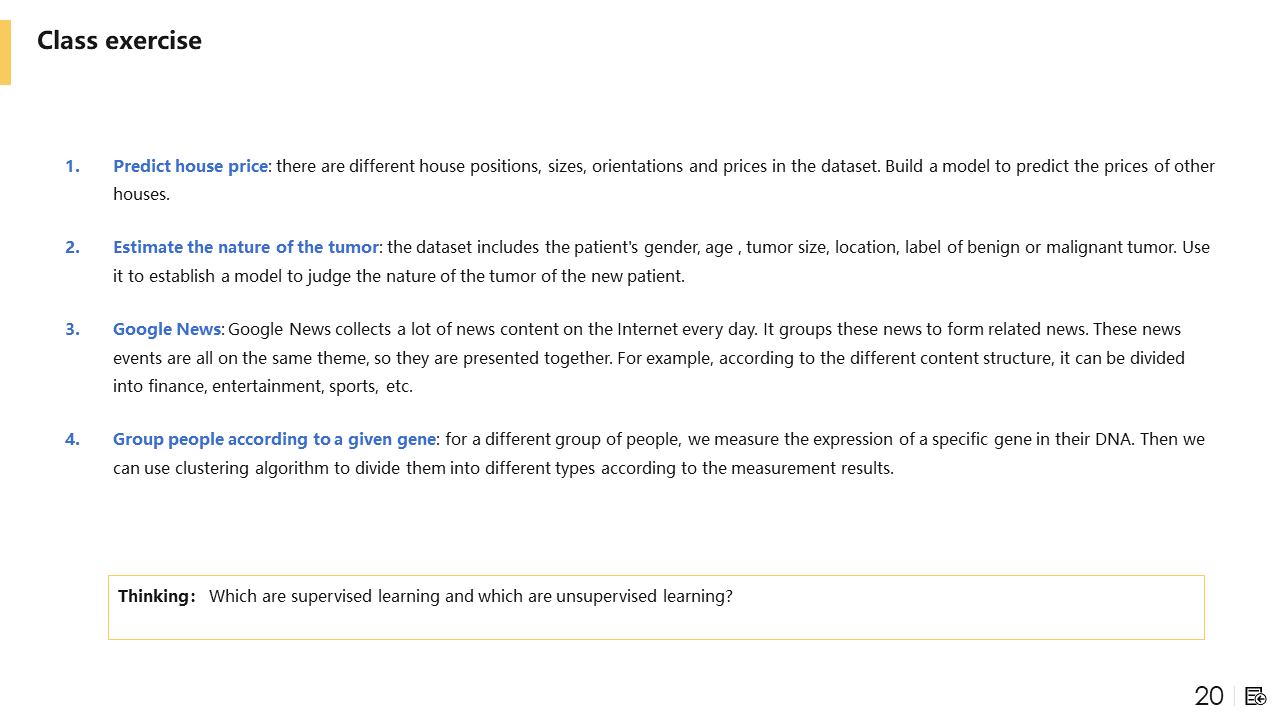Image resolution: width=1280 pixels, height=720 pixels.
Task: Click the blue "Google News" heading
Action: coord(166,329)
